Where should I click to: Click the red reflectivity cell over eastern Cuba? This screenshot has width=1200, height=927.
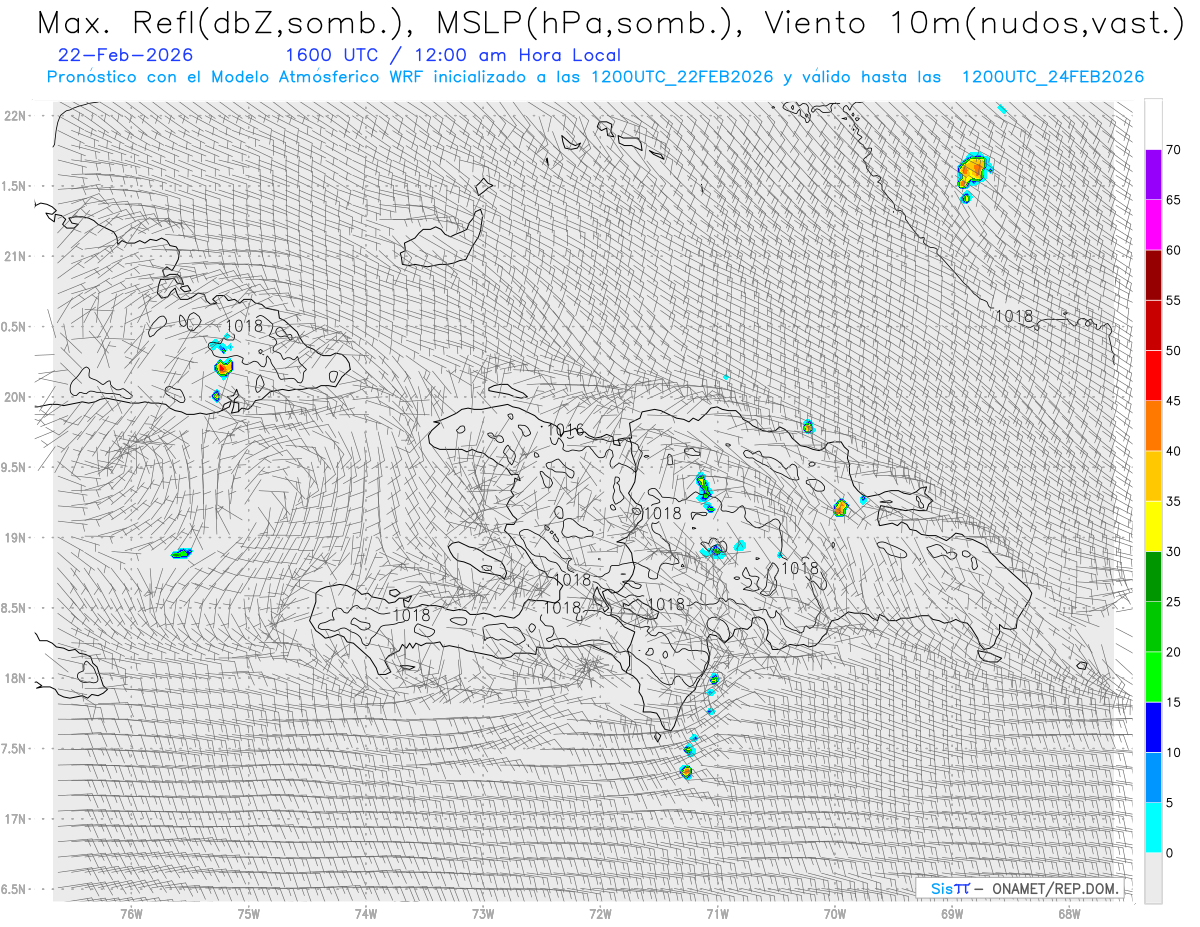click(223, 367)
